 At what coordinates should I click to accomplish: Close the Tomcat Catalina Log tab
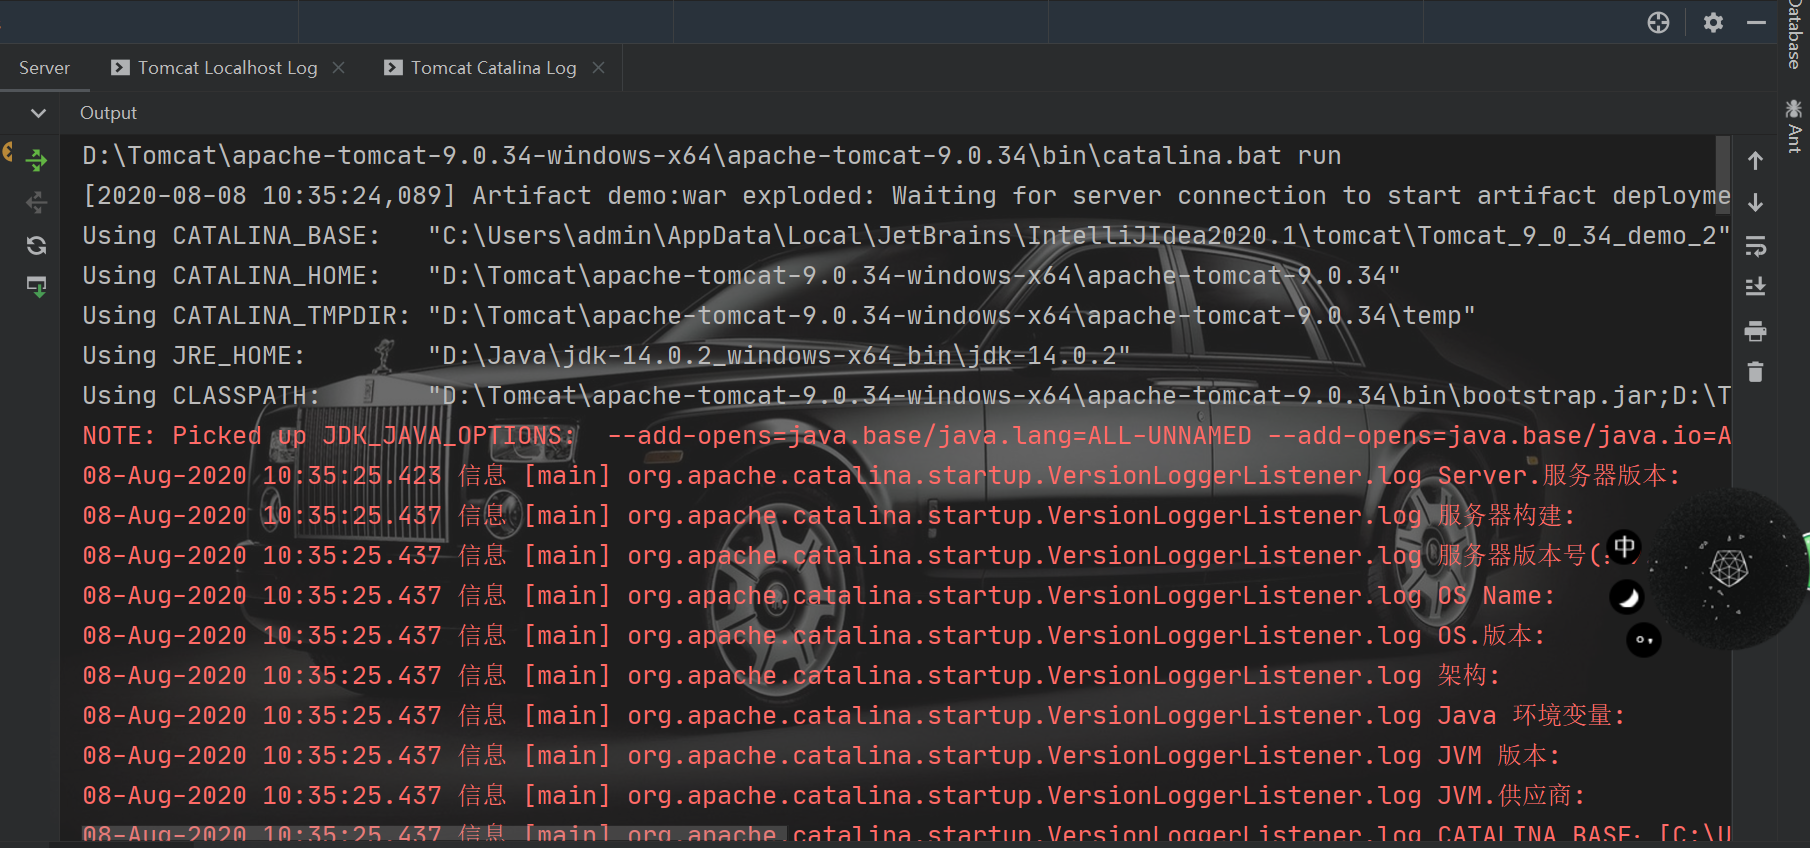[x=599, y=67]
